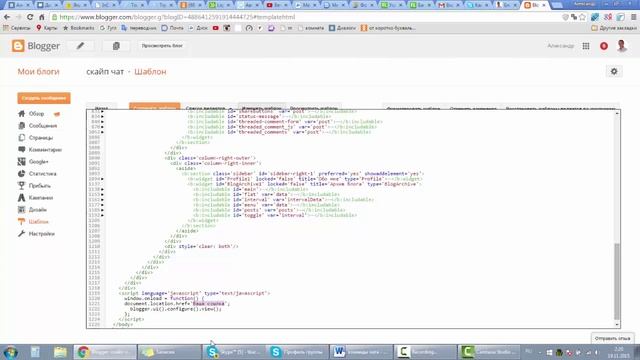Open Страницы in sidebar

(x=40, y=138)
